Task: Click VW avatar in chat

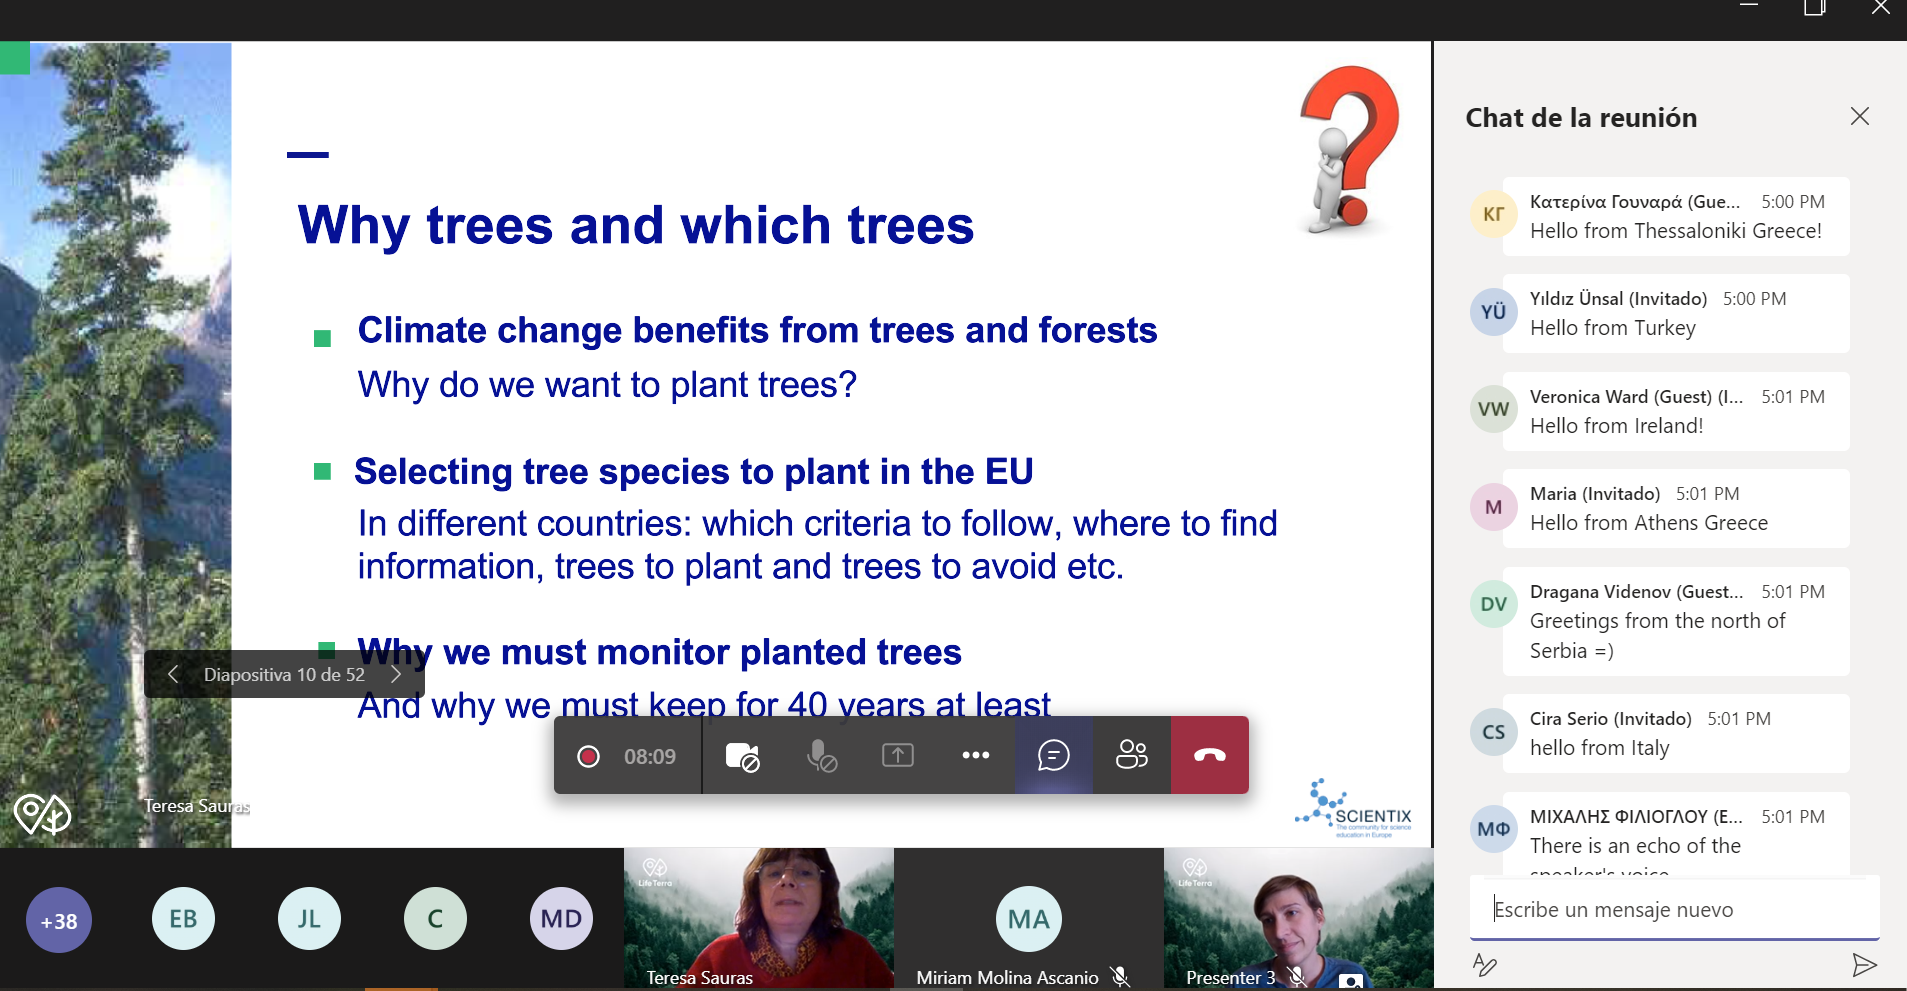Action: coord(1494,409)
